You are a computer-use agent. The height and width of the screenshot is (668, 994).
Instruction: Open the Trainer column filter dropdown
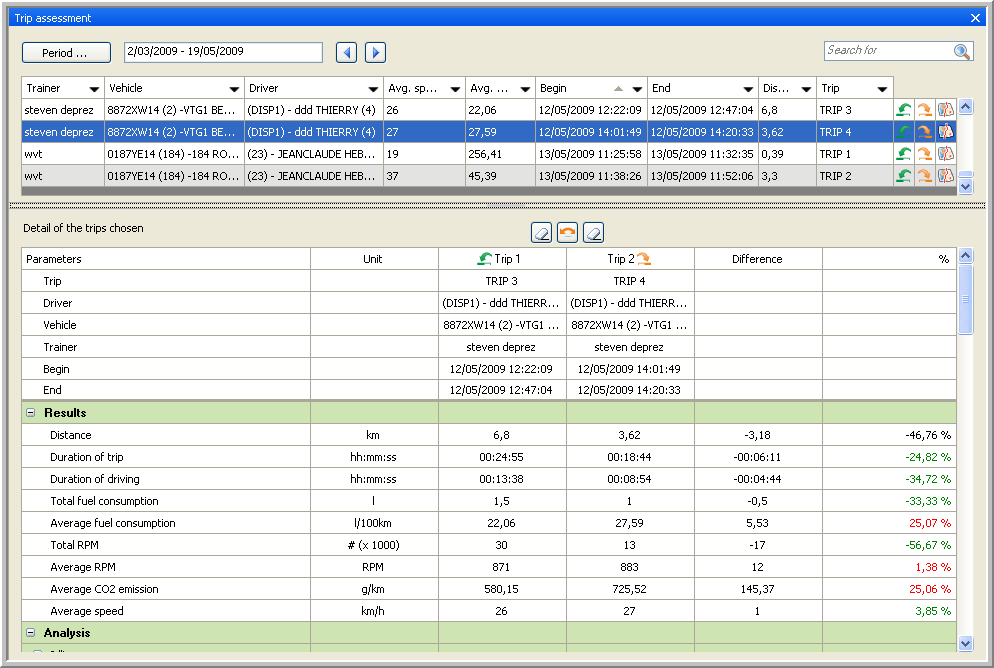click(x=94, y=89)
